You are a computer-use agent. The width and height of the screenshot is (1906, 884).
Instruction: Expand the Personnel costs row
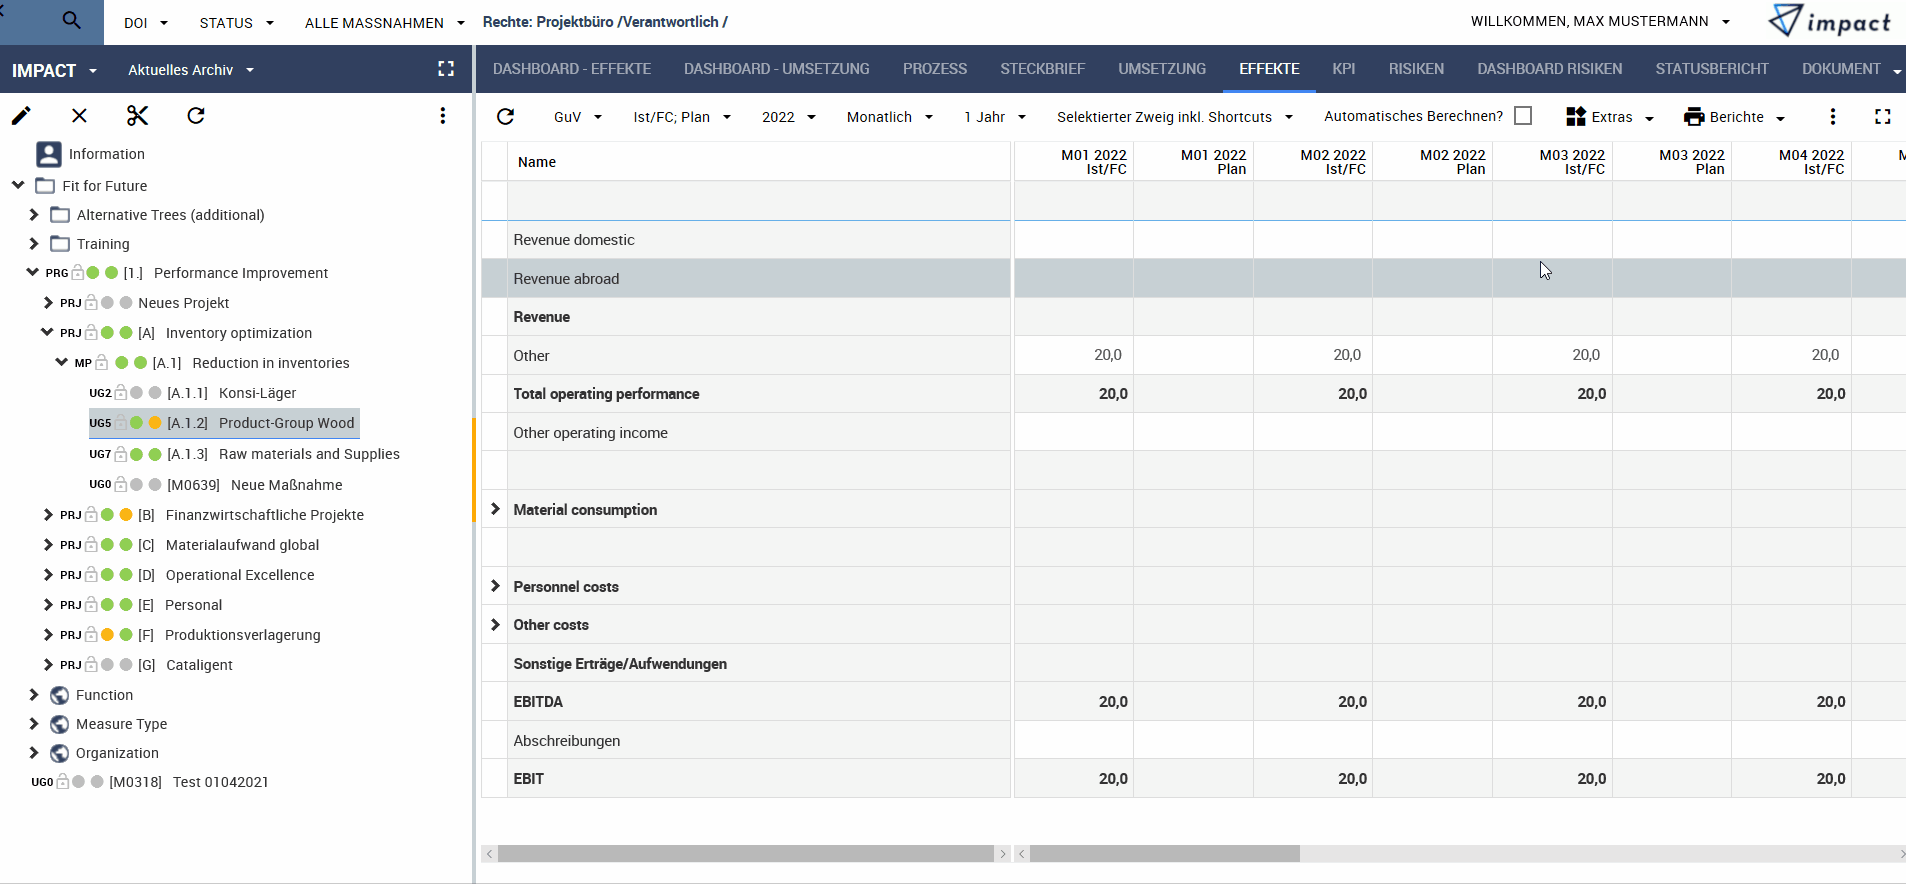[x=495, y=586]
